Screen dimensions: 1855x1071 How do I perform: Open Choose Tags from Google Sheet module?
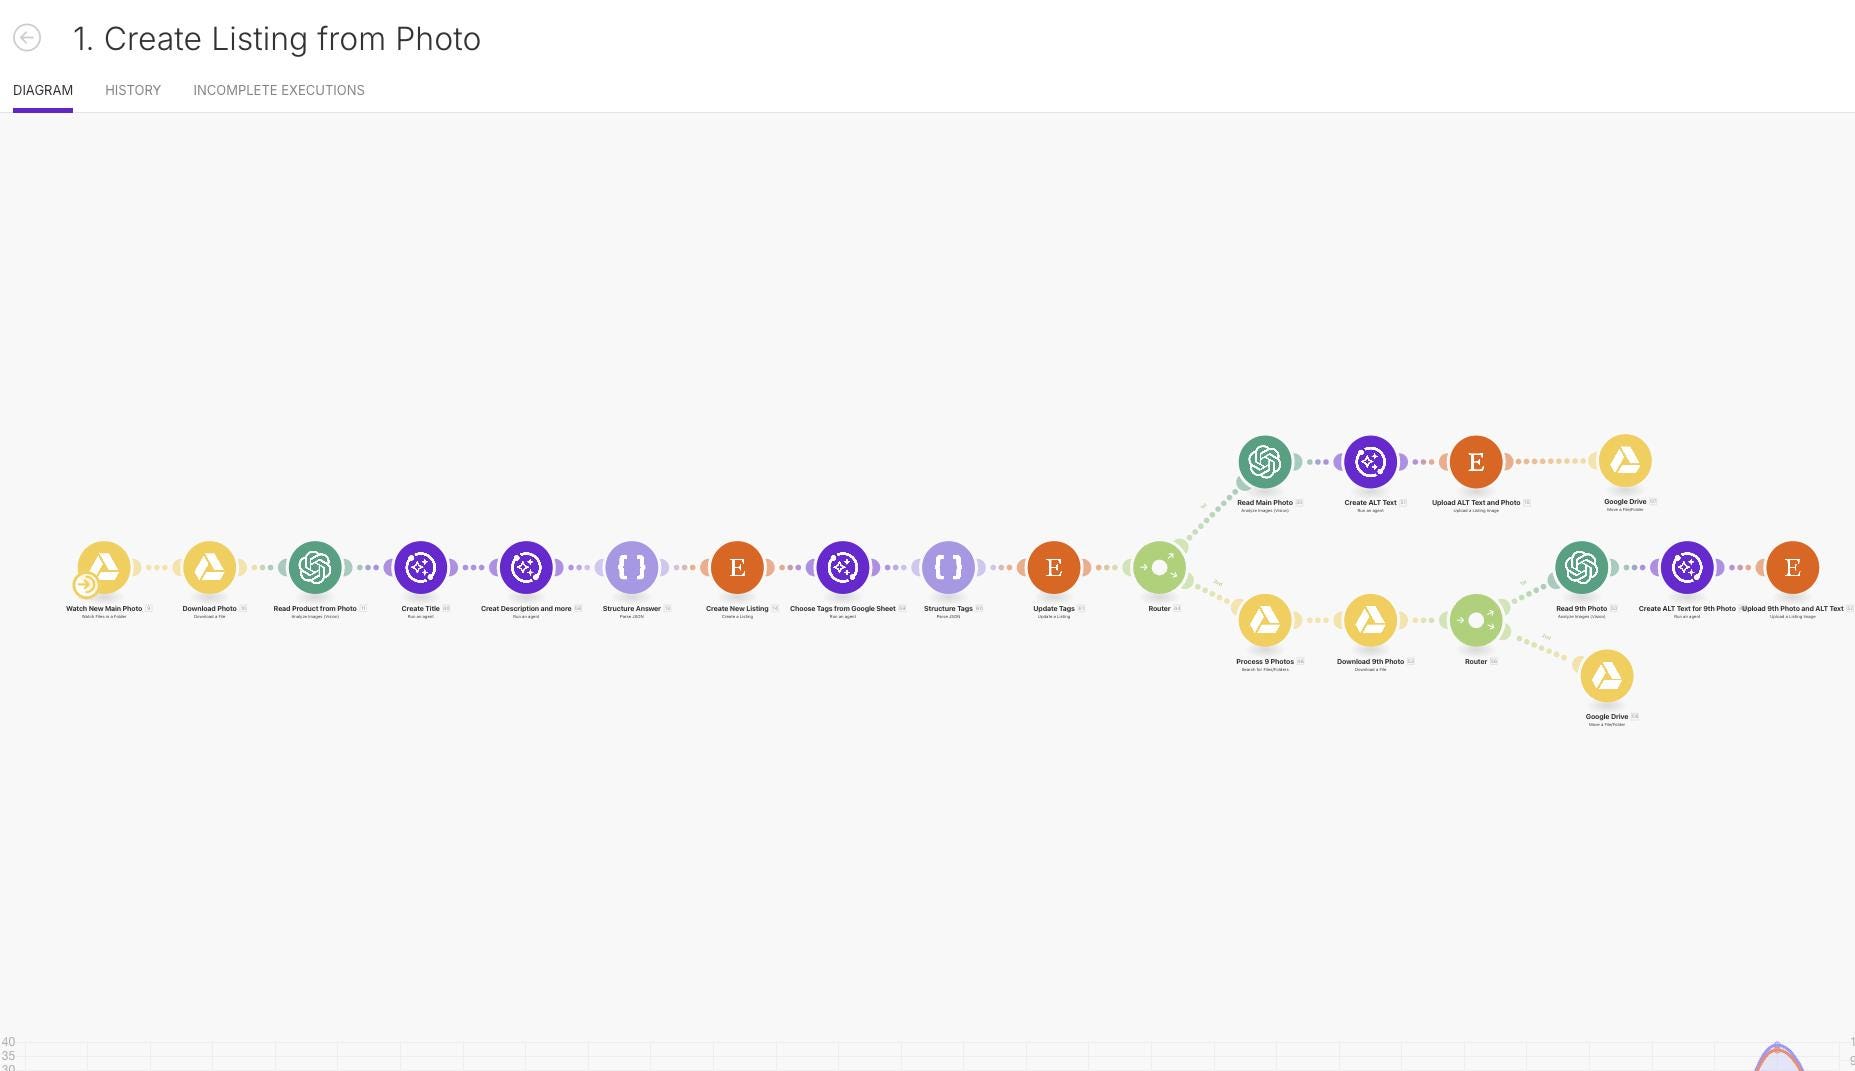(843, 567)
